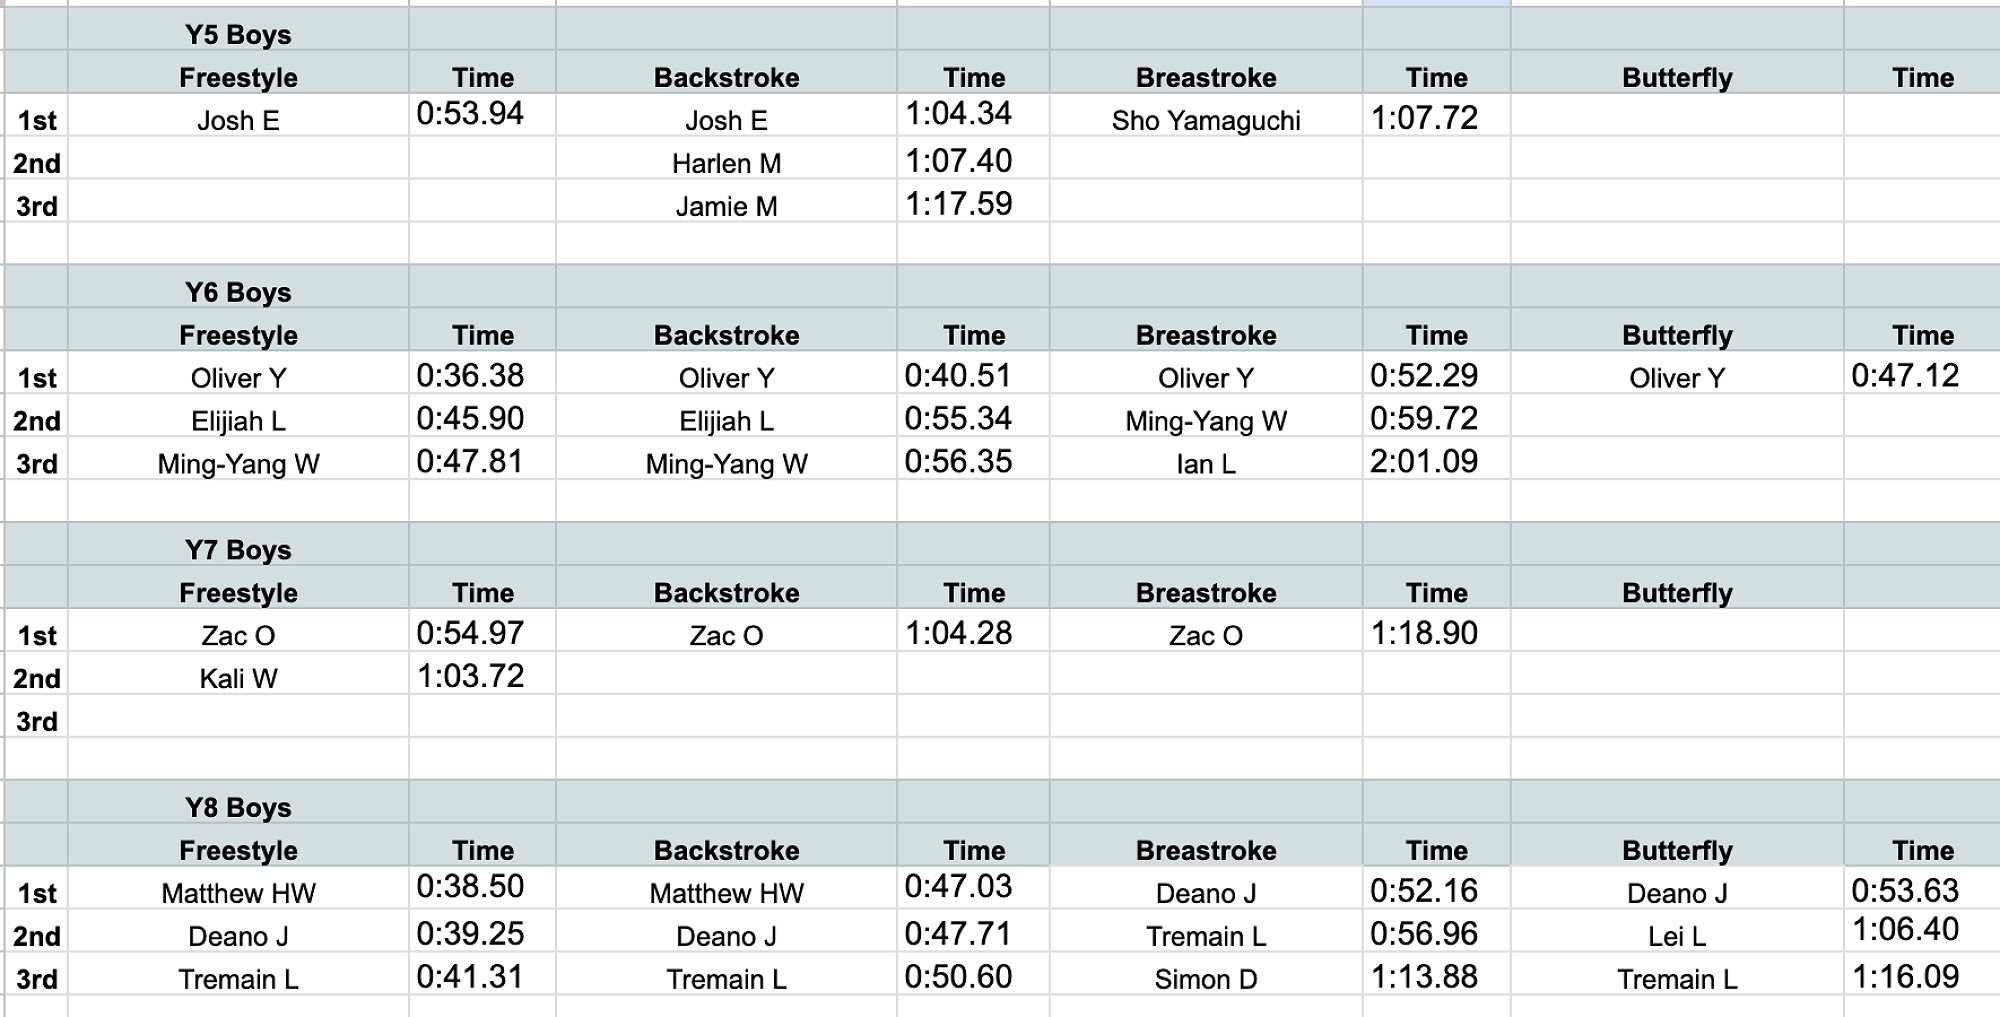Select the 2:01.09 time cell

[x=1423, y=462]
